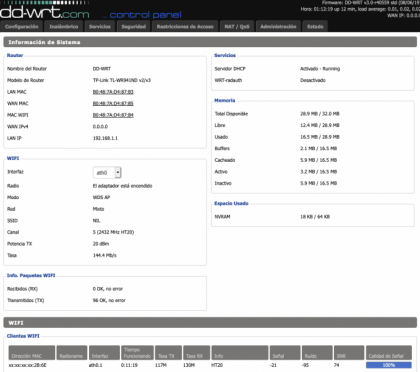Open the Servicios tab
This screenshot has width=420, height=372.
100,27
